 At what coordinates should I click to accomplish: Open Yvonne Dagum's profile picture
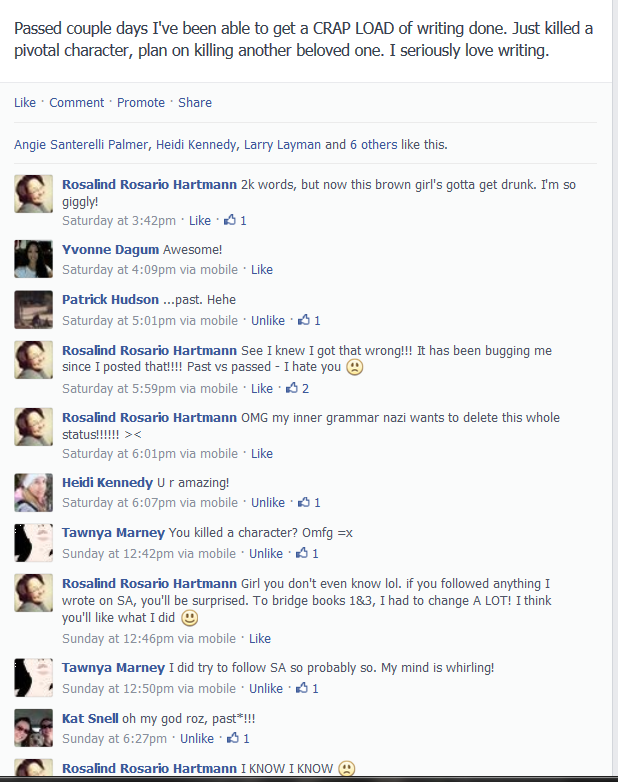point(33,259)
